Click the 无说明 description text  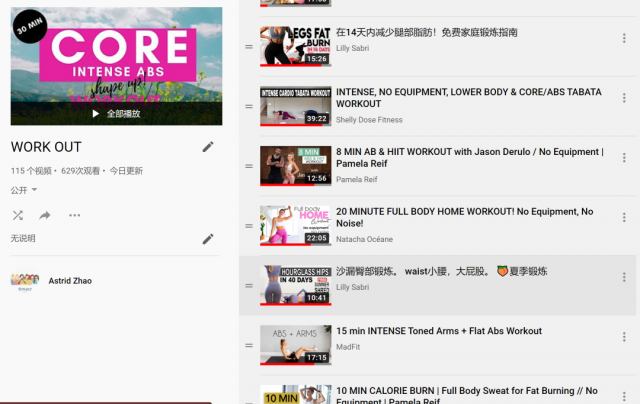pyautogui.click(x=23, y=238)
